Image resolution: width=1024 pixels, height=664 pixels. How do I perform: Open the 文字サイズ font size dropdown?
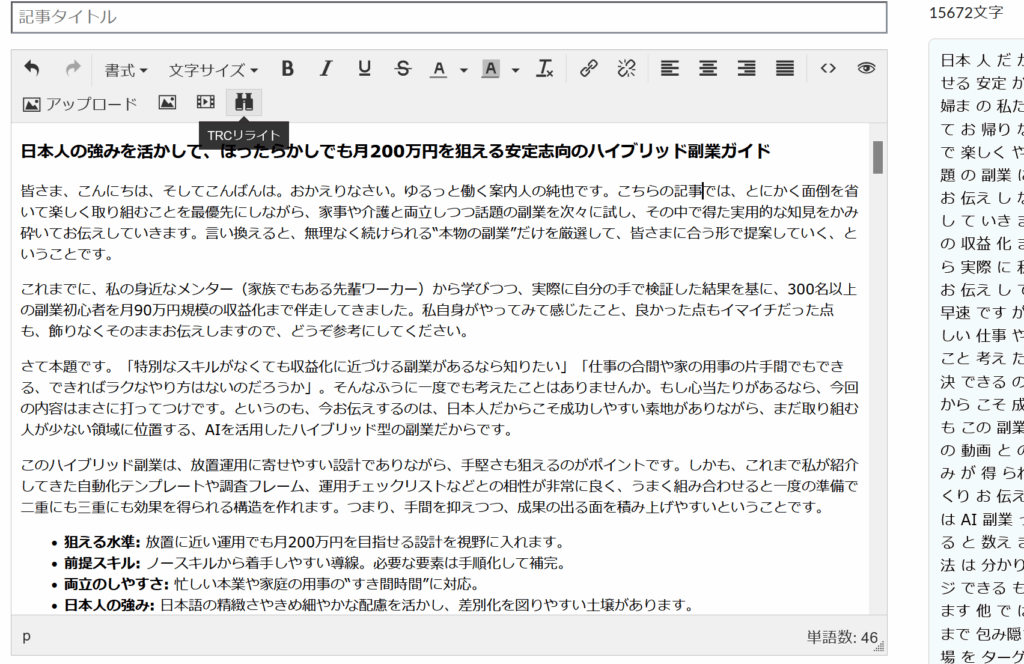[x=213, y=70]
